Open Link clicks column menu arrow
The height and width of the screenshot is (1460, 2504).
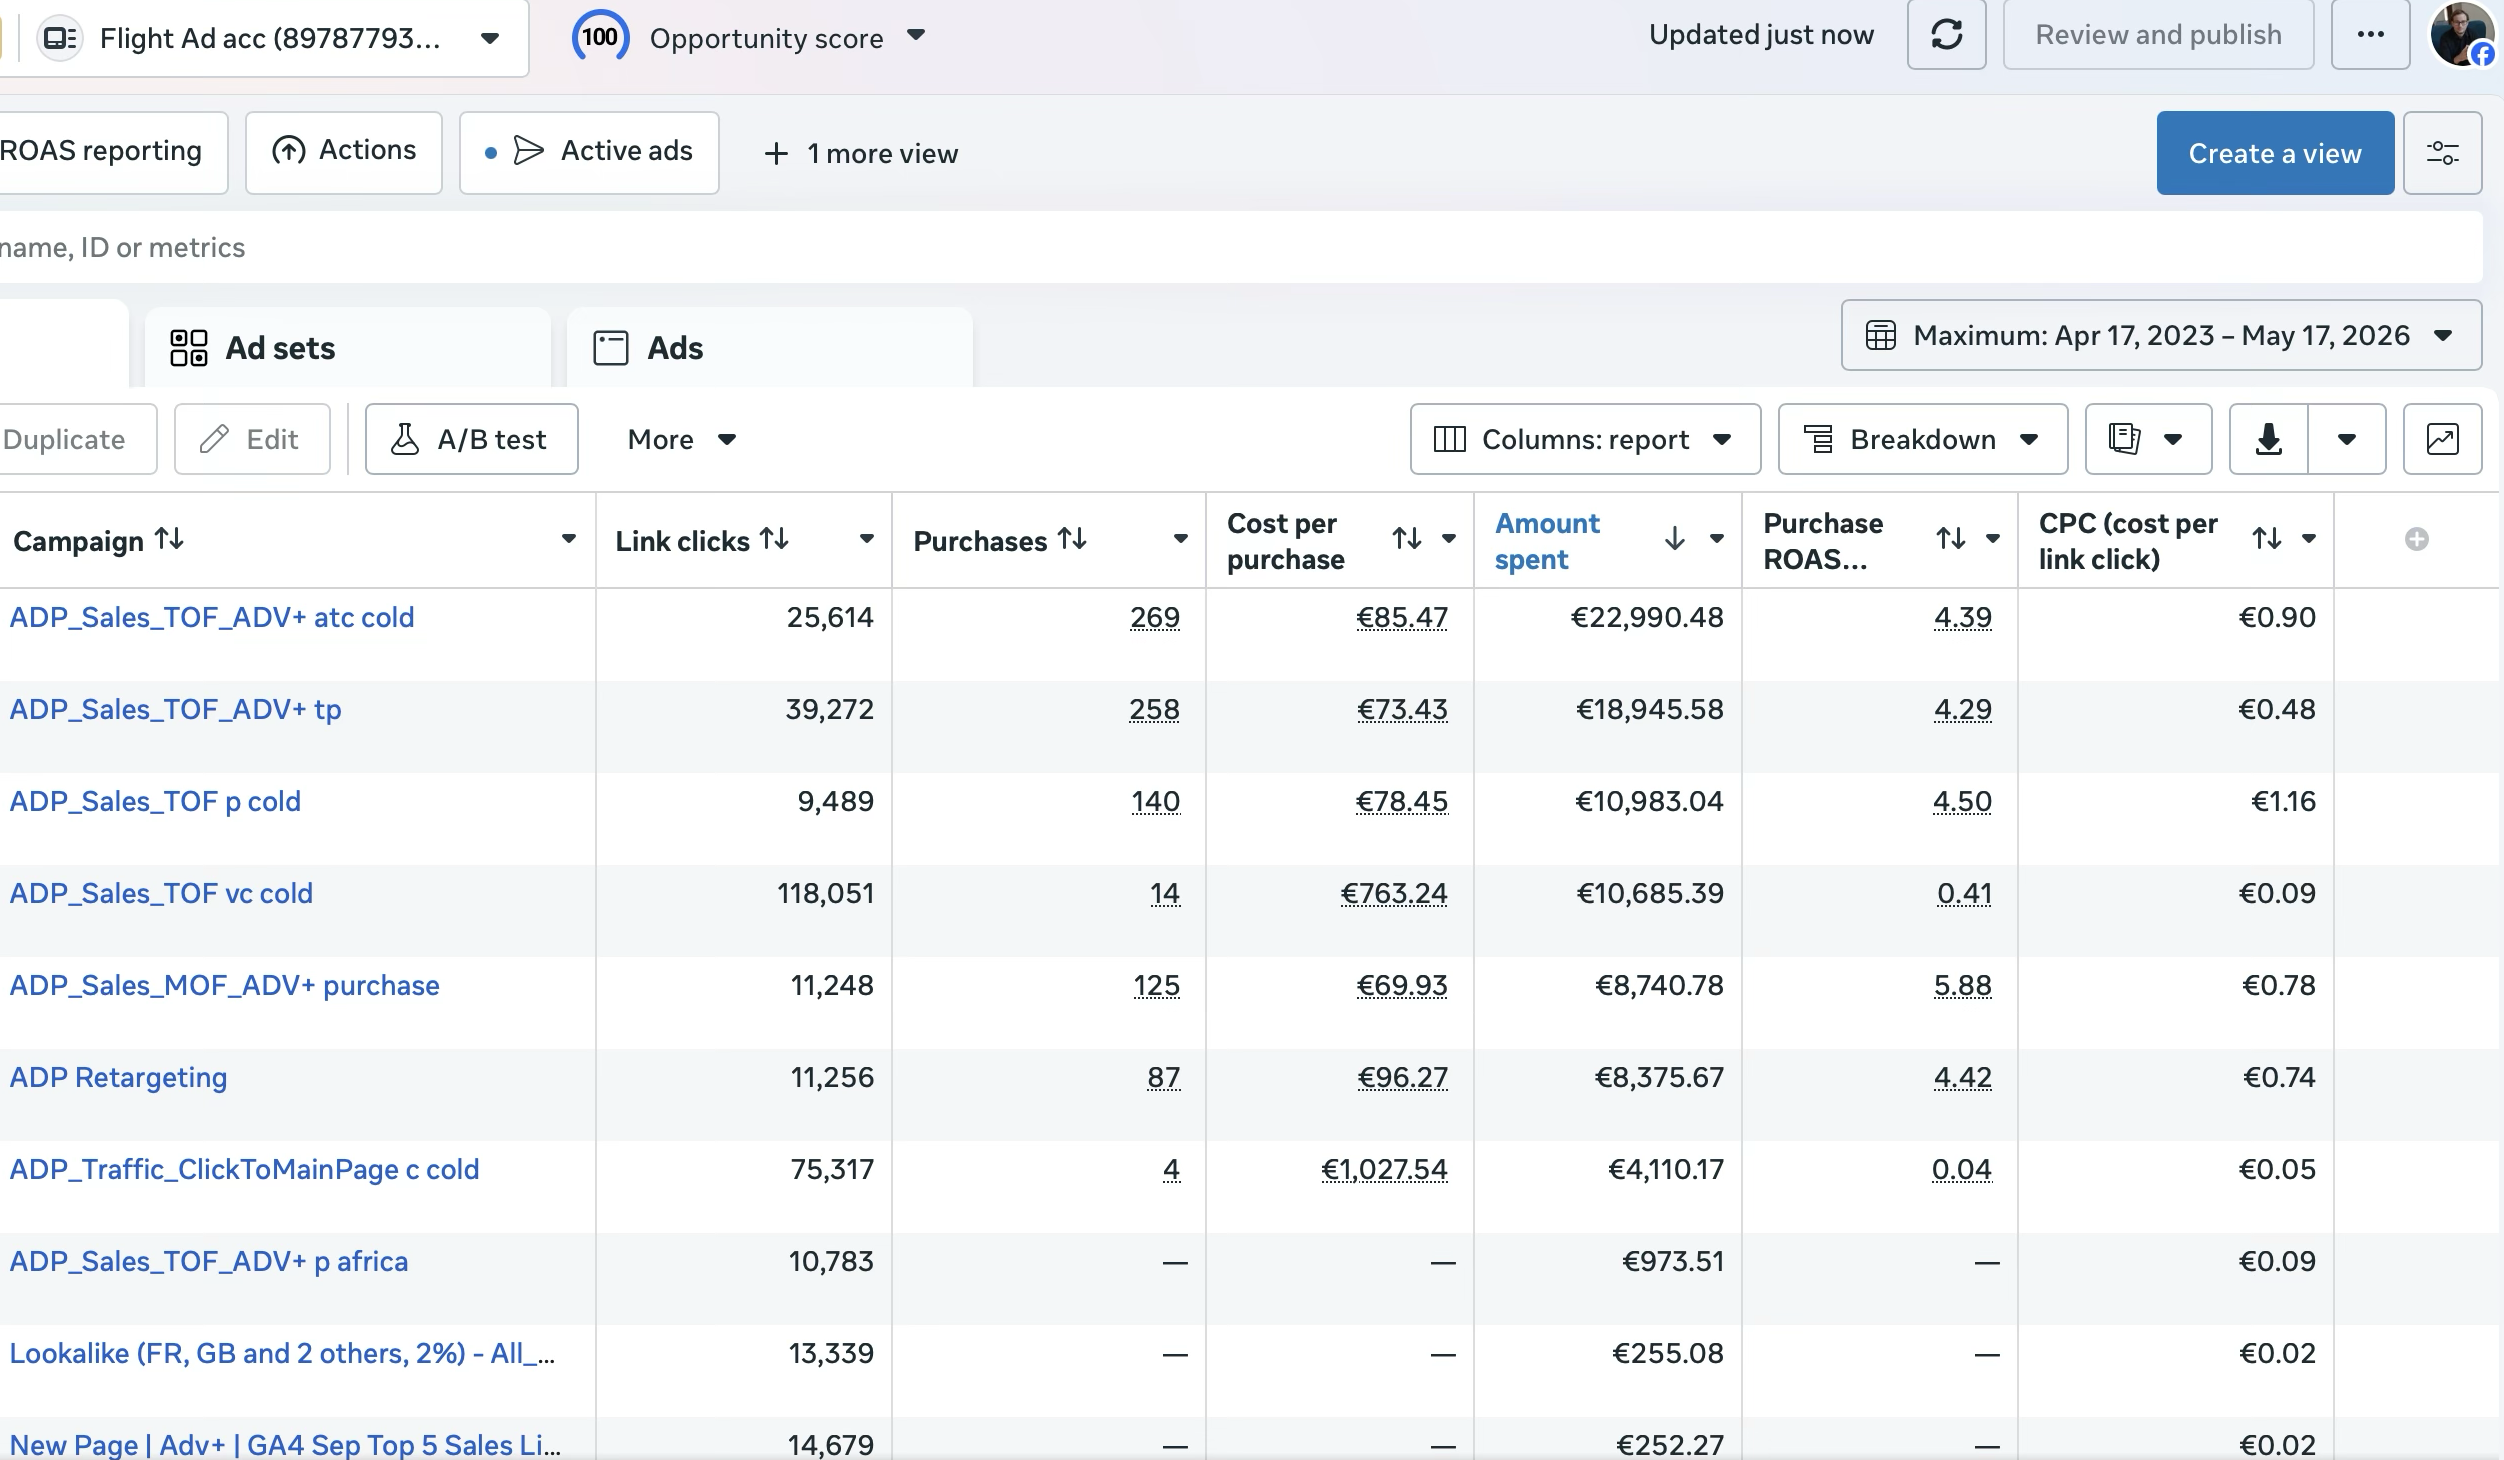(867, 539)
